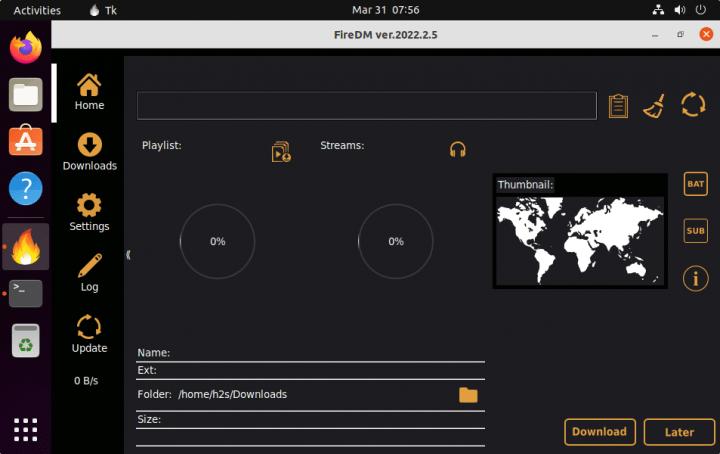The width and height of the screenshot is (720, 454).
Task: Click the playlist 0% progress circle
Action: coord(217,241)
